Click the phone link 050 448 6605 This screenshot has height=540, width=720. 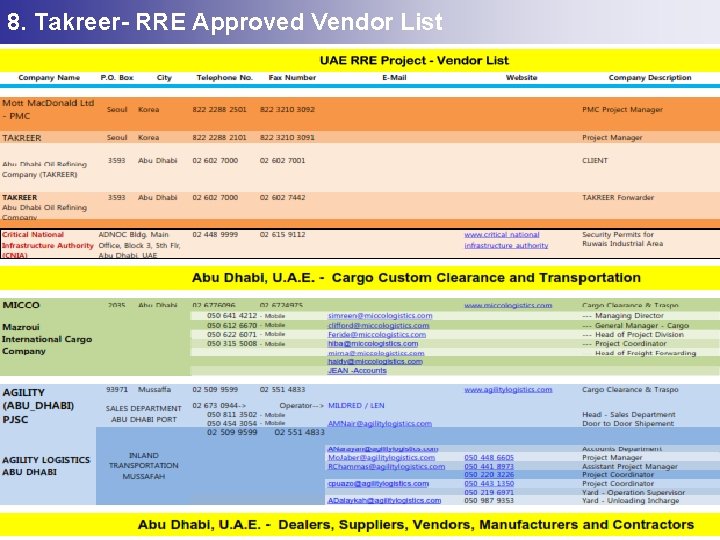tap(489, 457)
